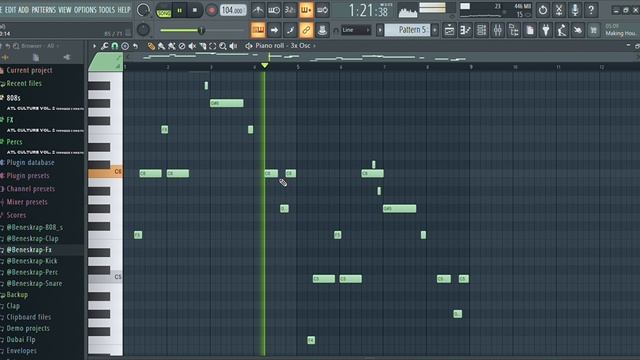Image resolution: width=640 pixels, height=360 pixels.
Task: Pause playback with the pause button
Action: coord(180,10)
